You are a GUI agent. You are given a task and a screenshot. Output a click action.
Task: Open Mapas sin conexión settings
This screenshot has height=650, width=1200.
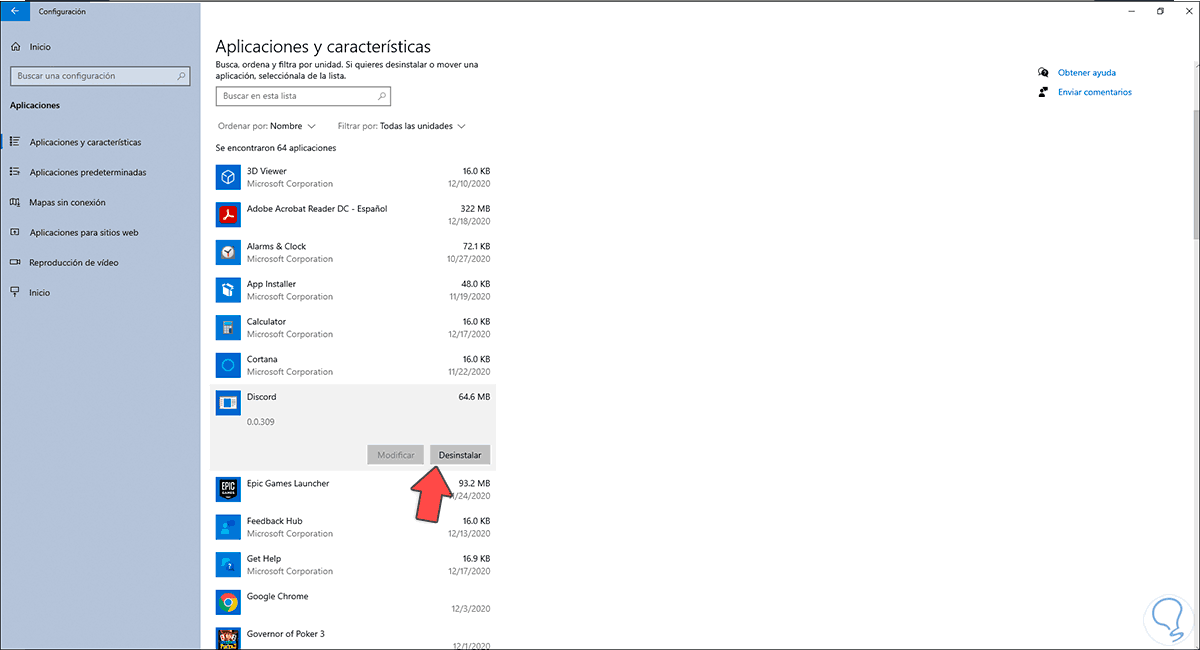tap(100, 202)
